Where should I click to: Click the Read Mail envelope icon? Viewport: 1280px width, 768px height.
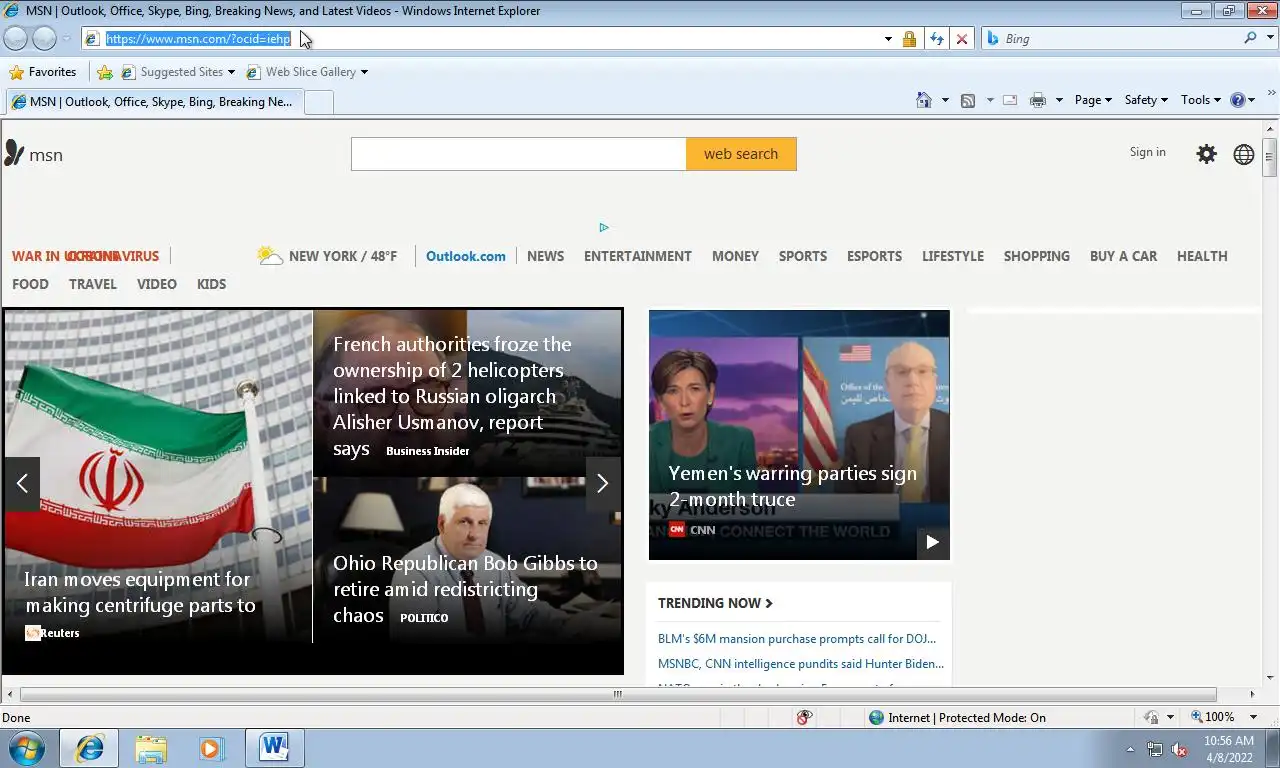[x=1010, y=100]
